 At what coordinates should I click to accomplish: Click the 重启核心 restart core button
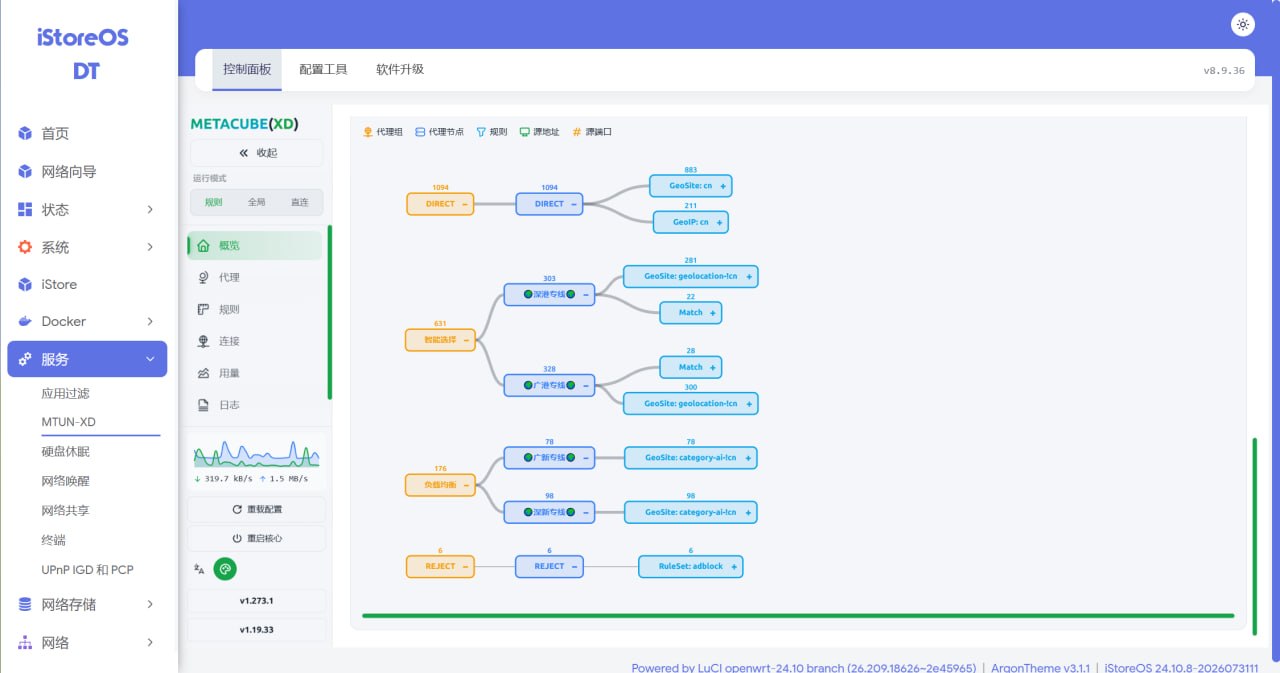tap(256, 538)
